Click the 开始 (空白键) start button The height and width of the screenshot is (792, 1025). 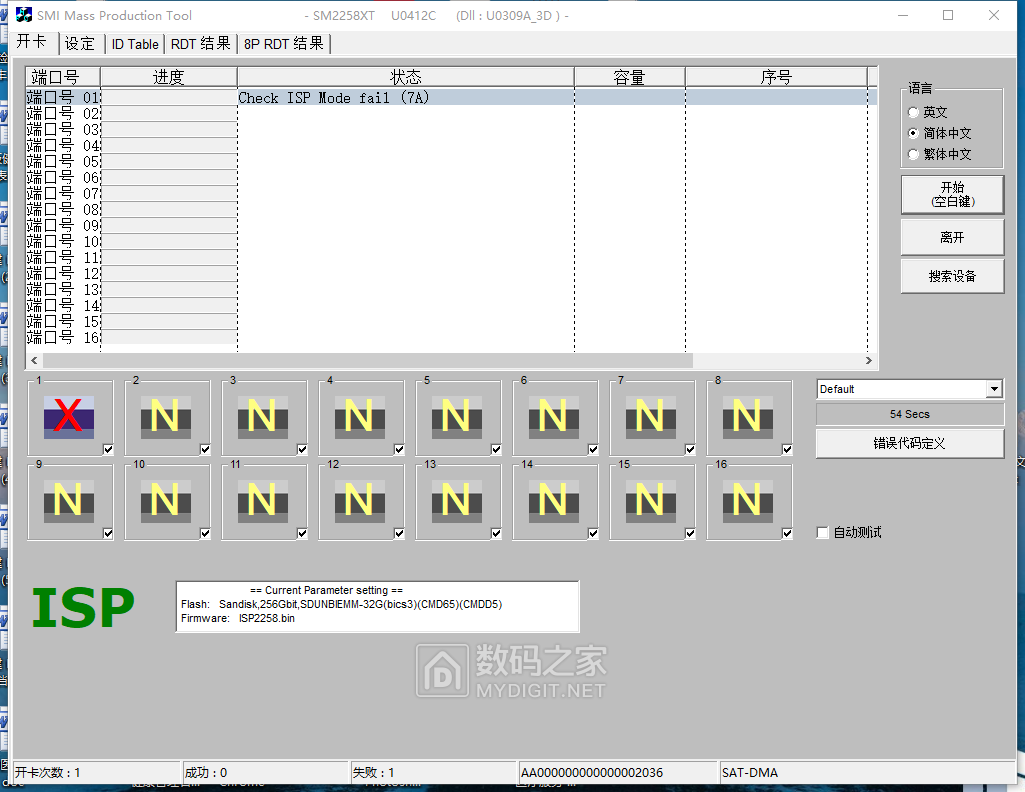pos(952,194)
